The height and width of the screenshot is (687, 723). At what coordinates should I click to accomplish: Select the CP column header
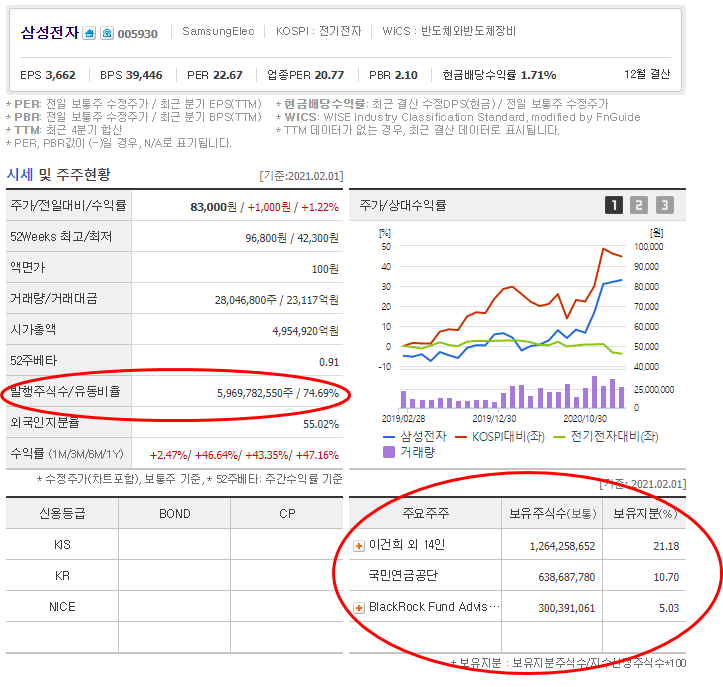[x=287, y=514]
